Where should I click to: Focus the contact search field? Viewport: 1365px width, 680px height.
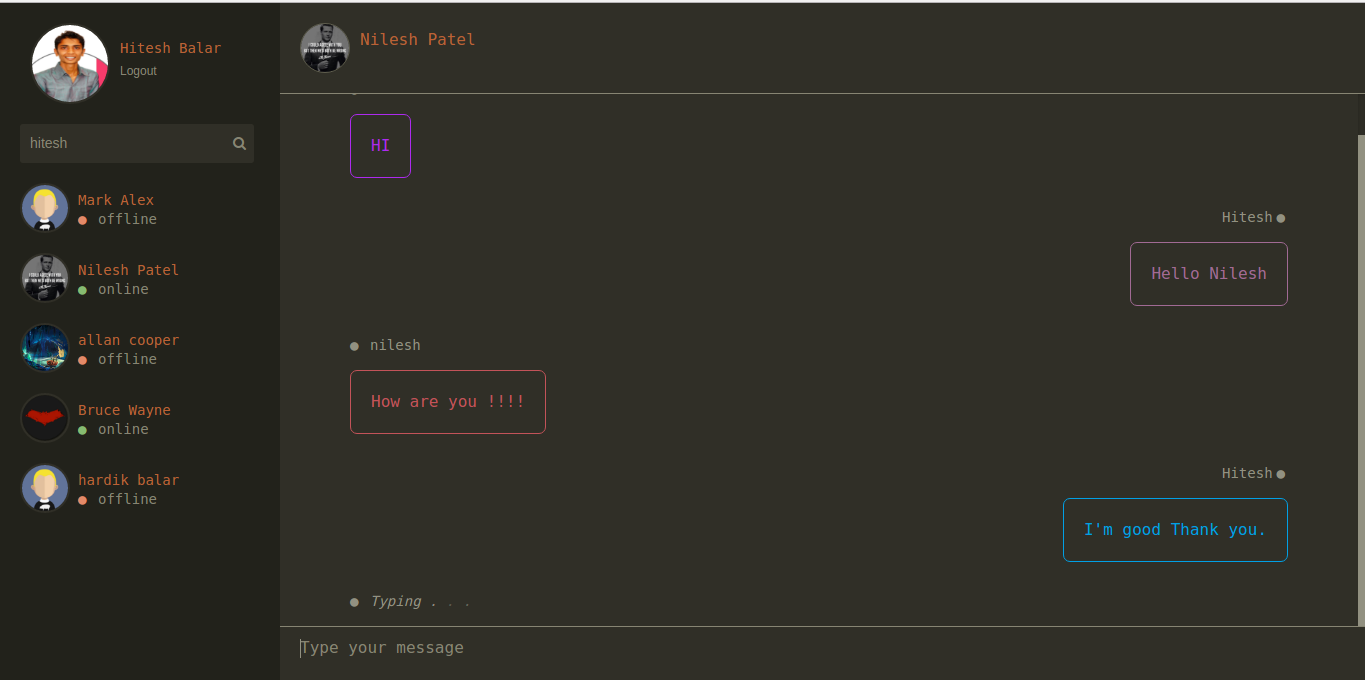coord(125,143)
